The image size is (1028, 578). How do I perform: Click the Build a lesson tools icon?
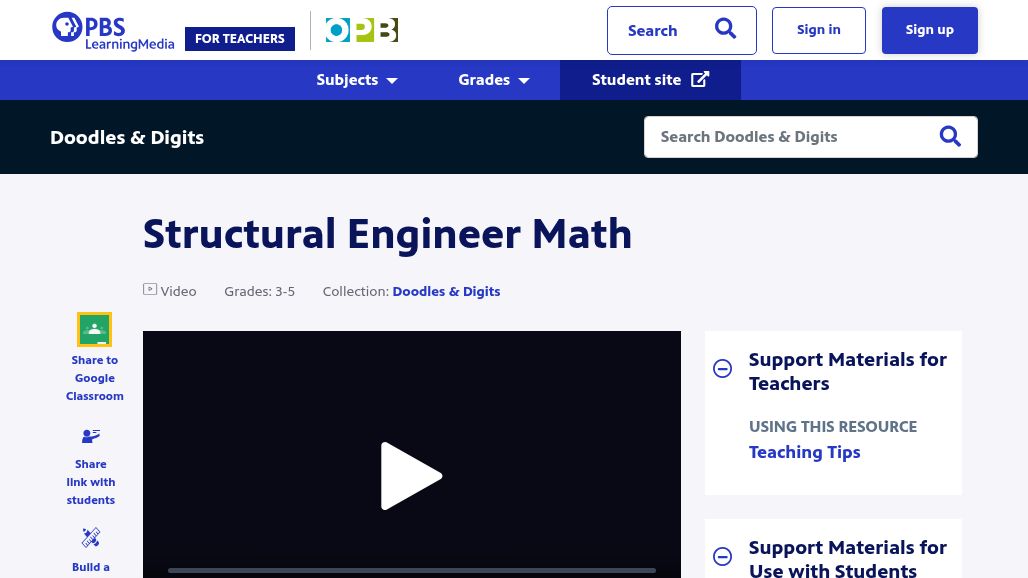[90, 537]
